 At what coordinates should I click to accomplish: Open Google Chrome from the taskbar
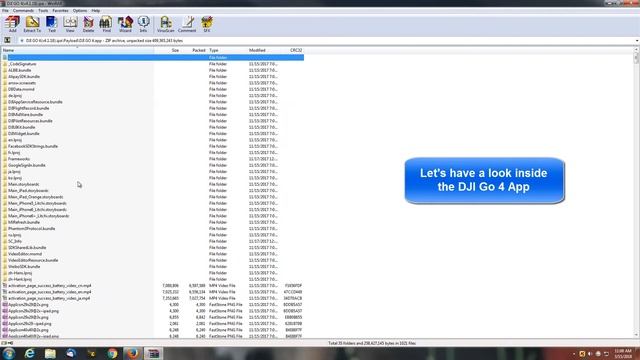[x=112, y=353]
